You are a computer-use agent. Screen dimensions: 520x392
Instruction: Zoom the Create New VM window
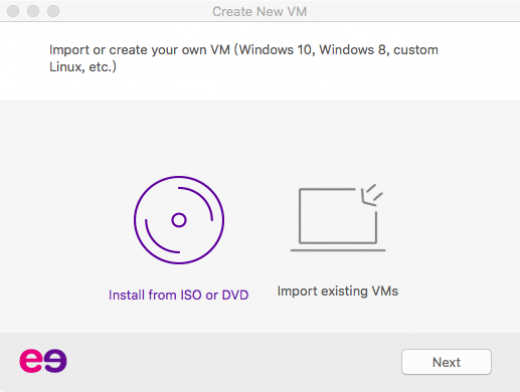click(53, 11)
